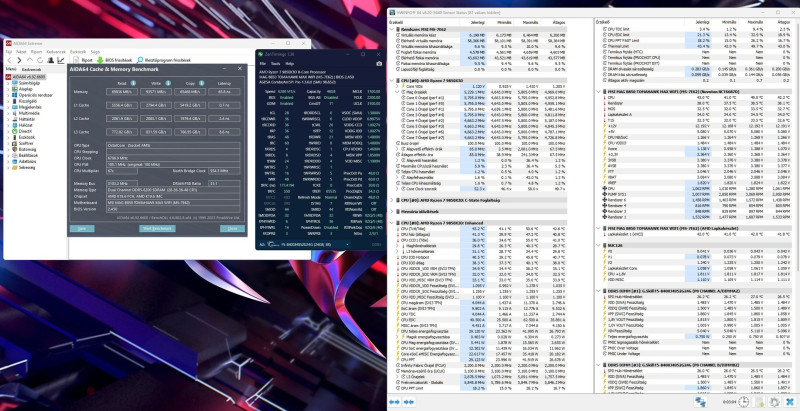Click the user silhouette icon in AIDA64 toolbar
Viewport: 800px width, 411px height.
[51, 60]
